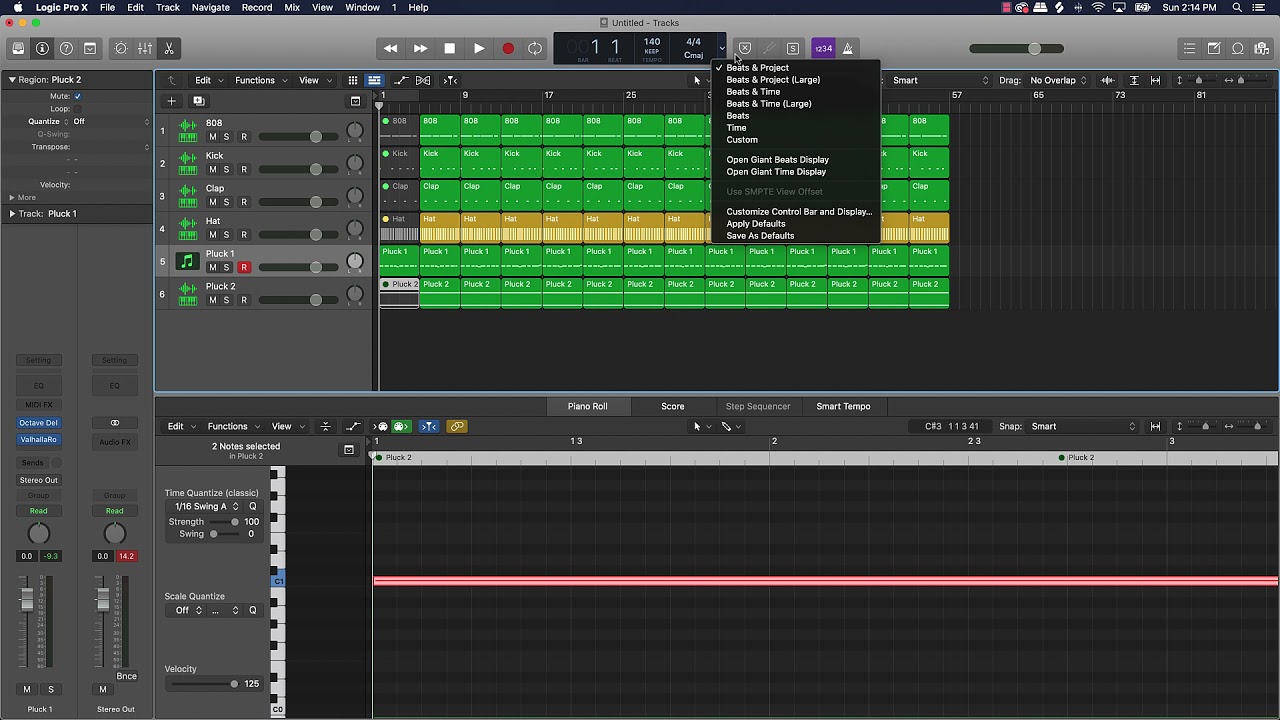
Task: Toggle Waveform Zoom icon in Tracks toolbar
Action: (1107, 80)
